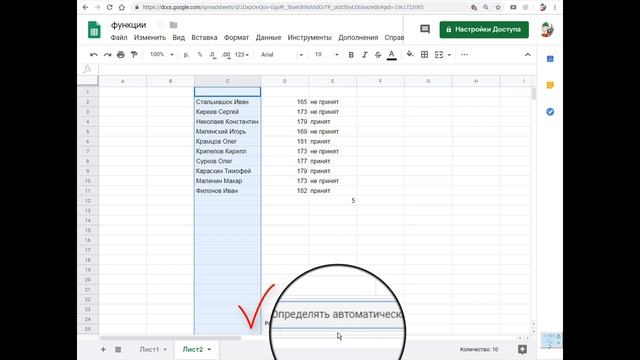This screenshot has height=360, width=640.
Task: Select the paint format roller tool
Action: pyautogui.click(x=134, y=55)
